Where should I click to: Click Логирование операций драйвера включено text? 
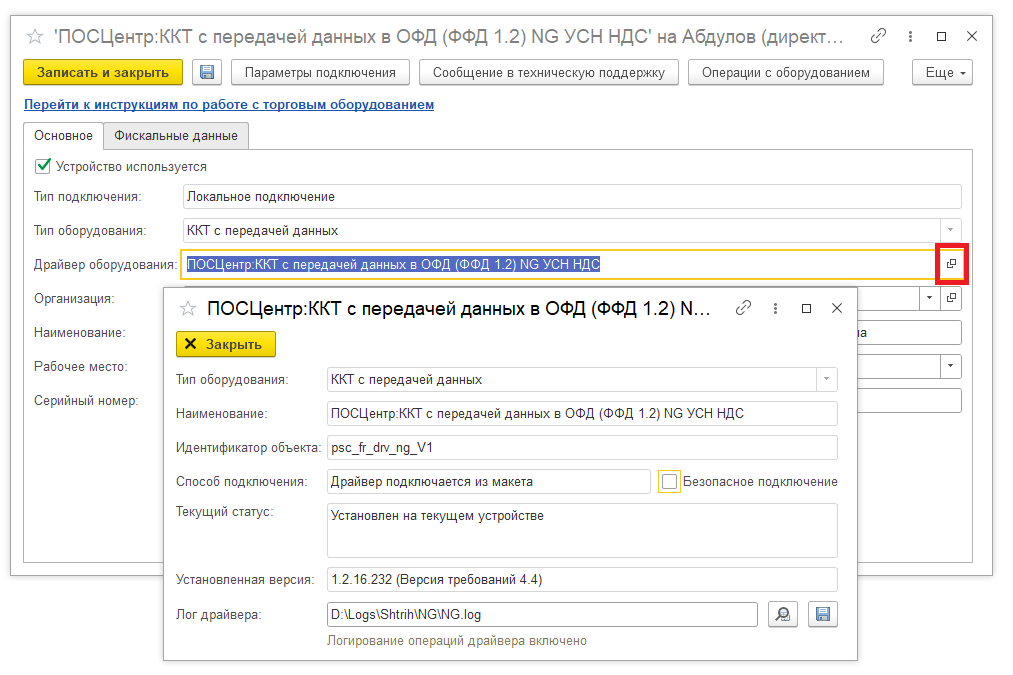point(457,641)
